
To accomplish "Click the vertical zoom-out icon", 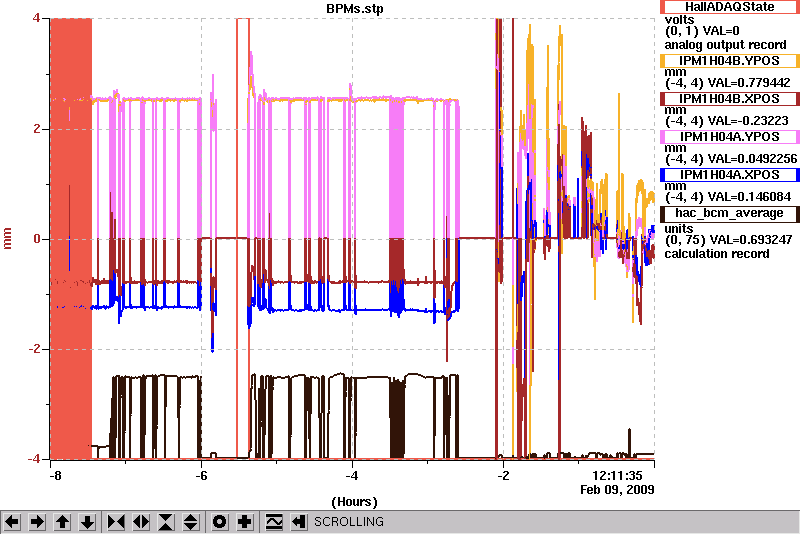I will click(190, 522).
